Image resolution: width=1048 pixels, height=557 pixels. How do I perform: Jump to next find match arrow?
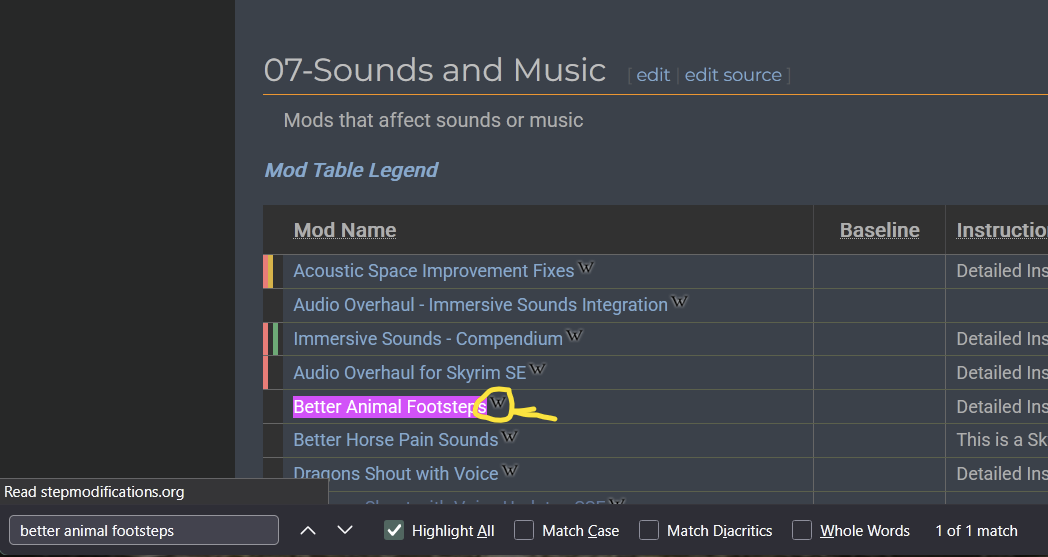coord(345,531)
